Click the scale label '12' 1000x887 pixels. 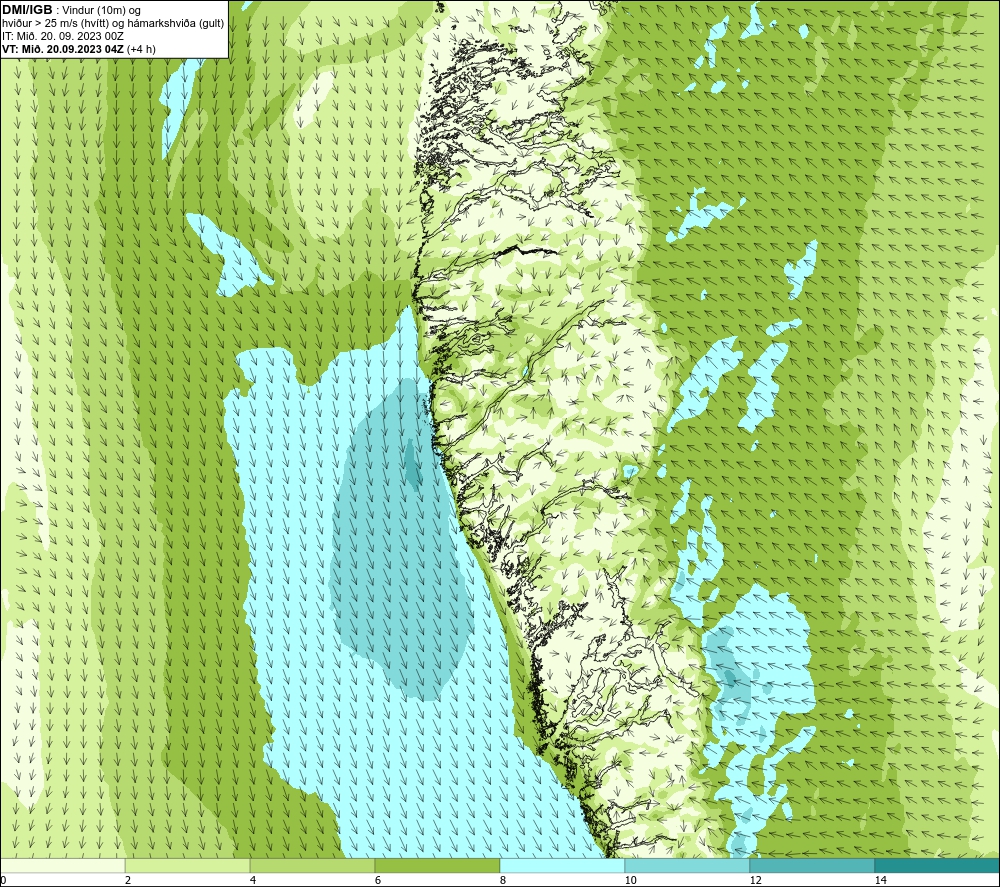(756, 881)
